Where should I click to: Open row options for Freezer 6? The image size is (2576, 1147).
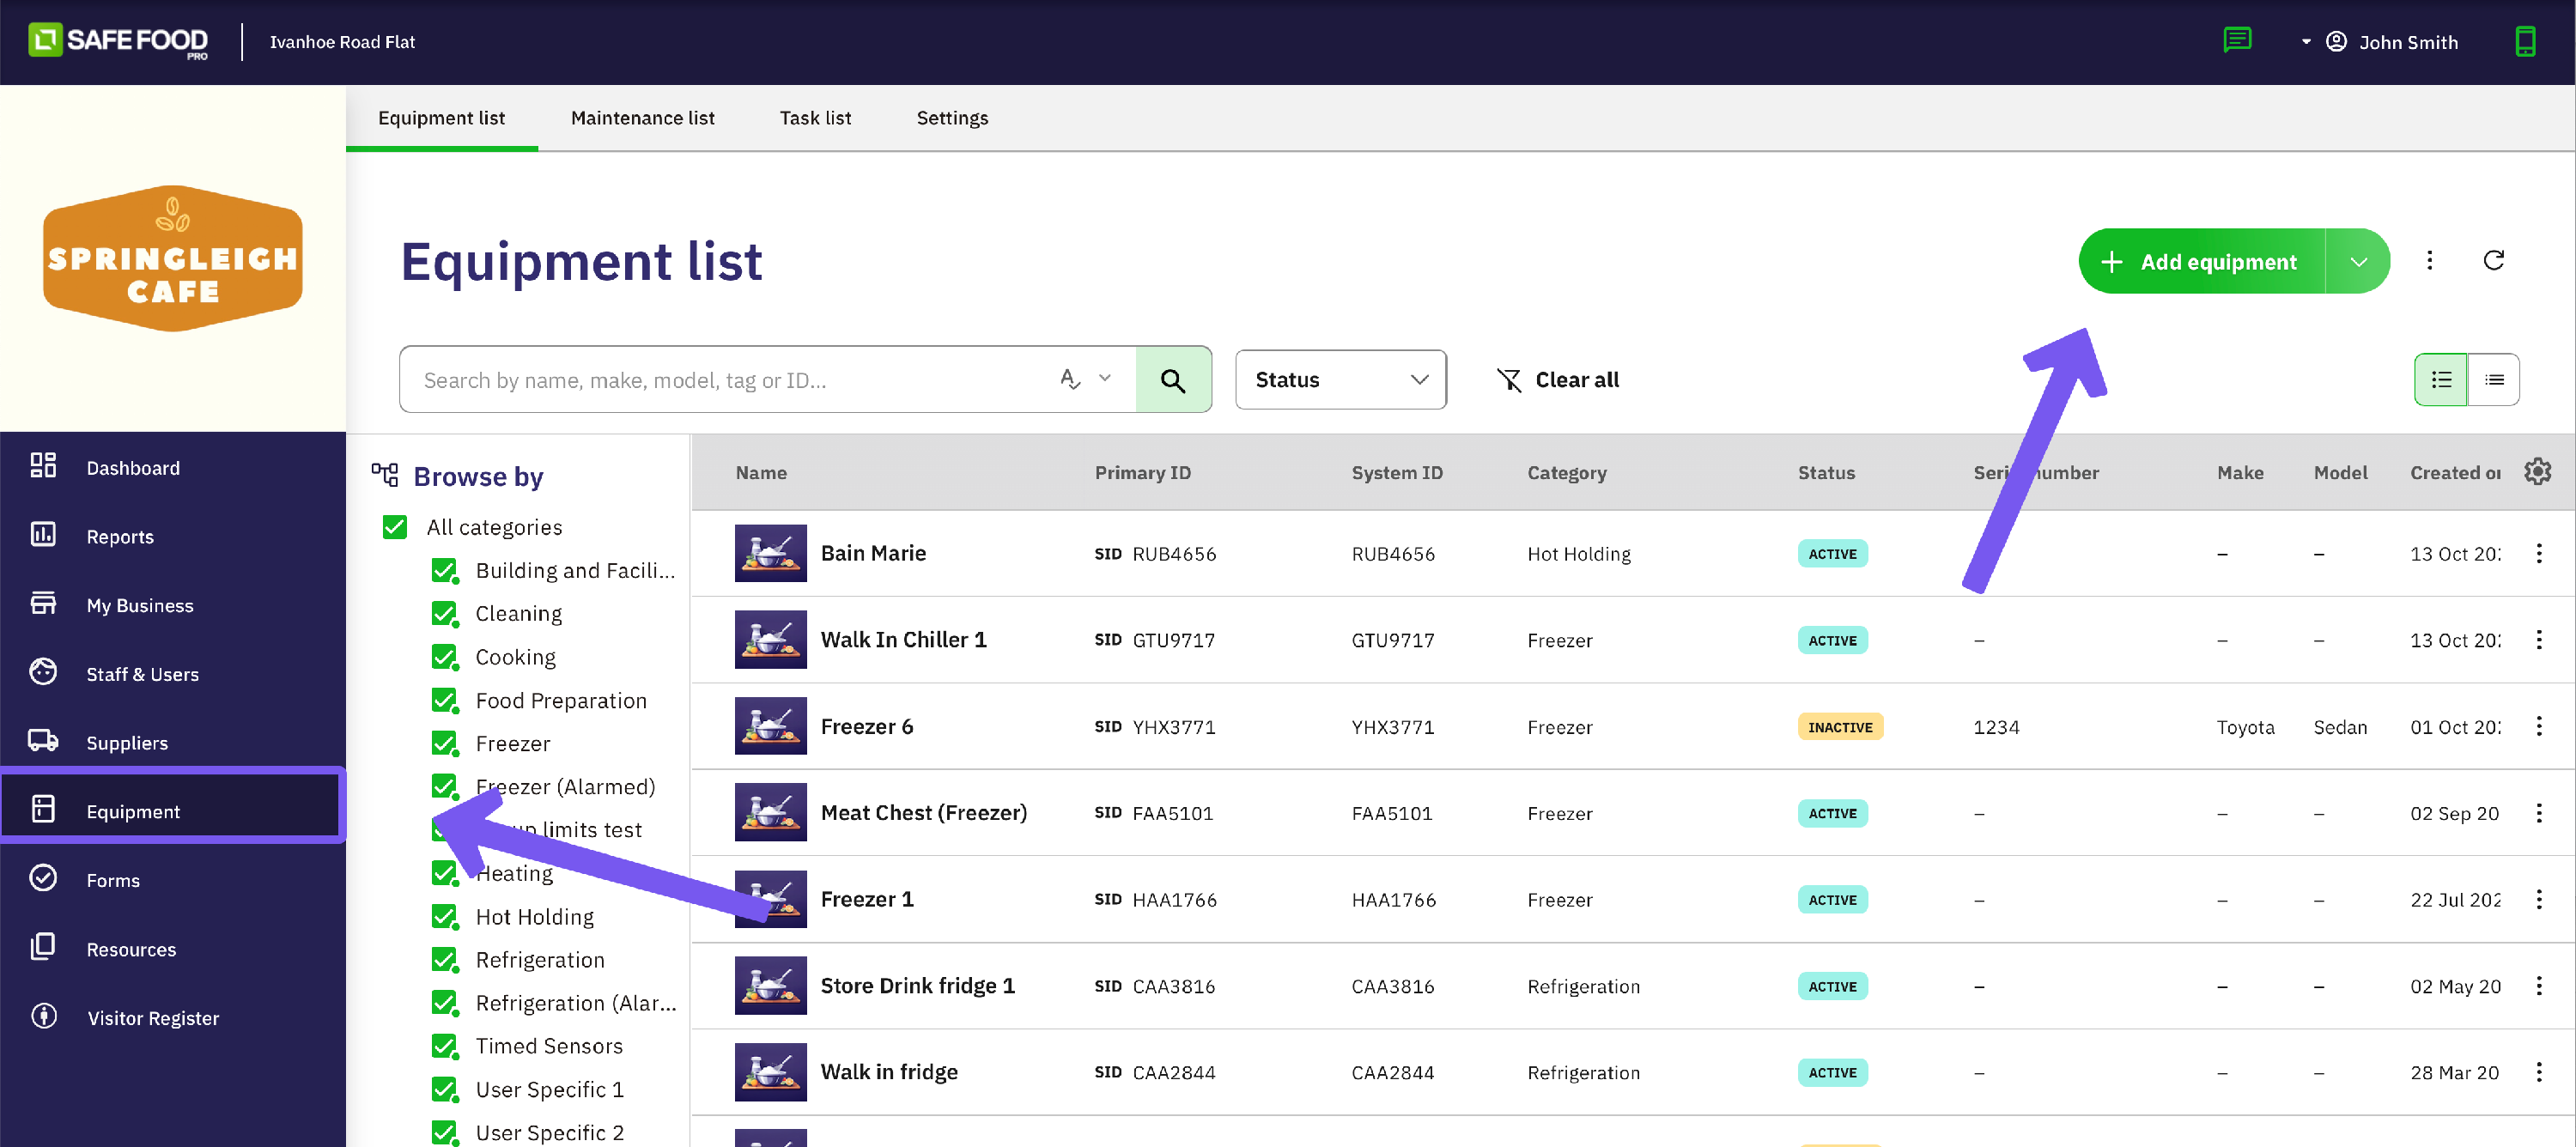[x=2538, y=726]
